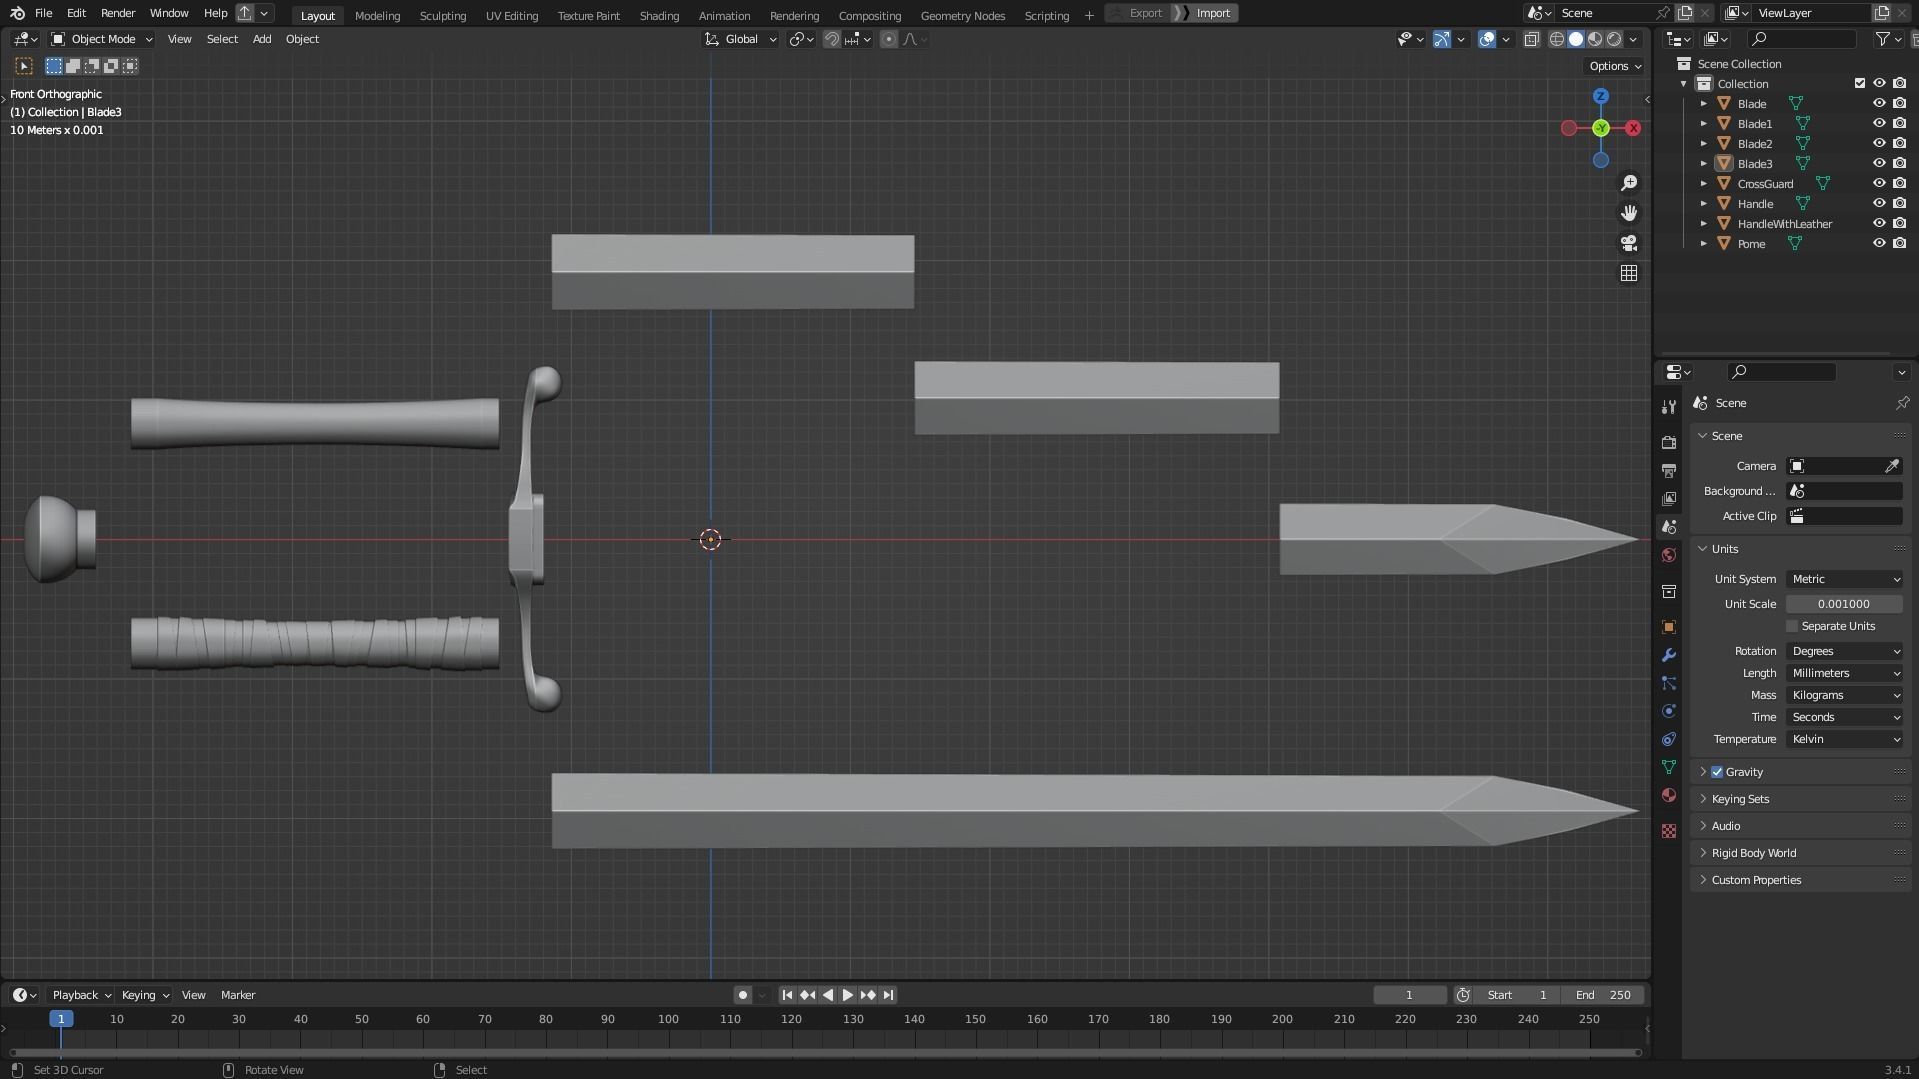Image resolution: width=1919 pixels, height=1079 pixels.
Task: Hide the Blade2 object in viewport
Action: tap(1879, 143)
